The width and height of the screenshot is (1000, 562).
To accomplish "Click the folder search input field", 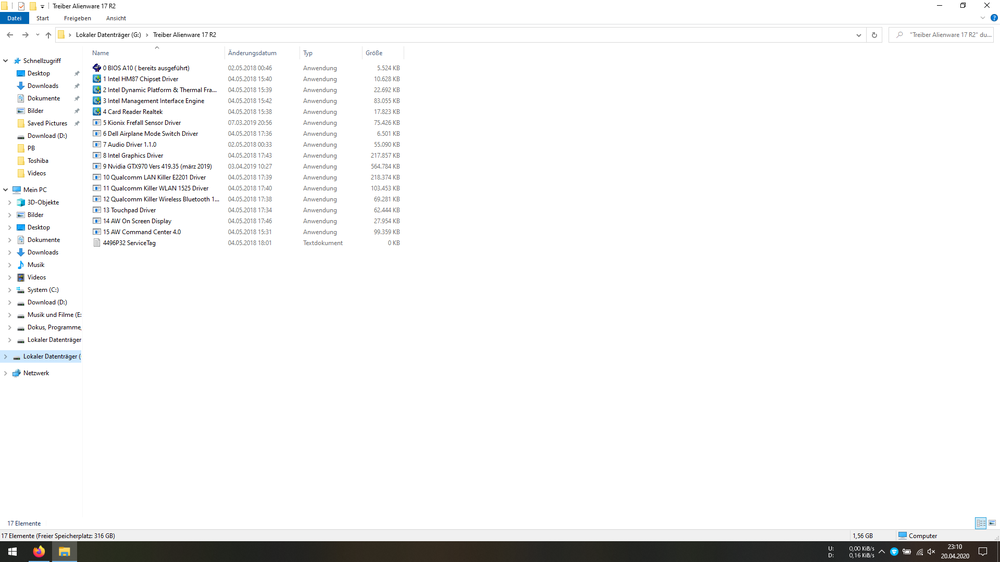I will 945,35.
